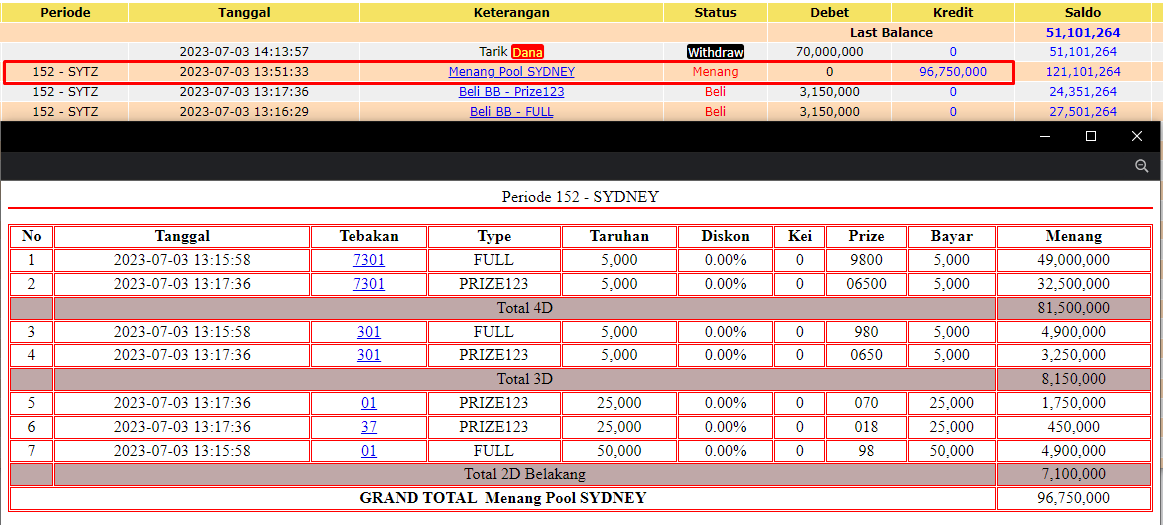Click the magnifier zoom icon in popup
This screenshot has width=1163, height=525.
point(1141,166)
